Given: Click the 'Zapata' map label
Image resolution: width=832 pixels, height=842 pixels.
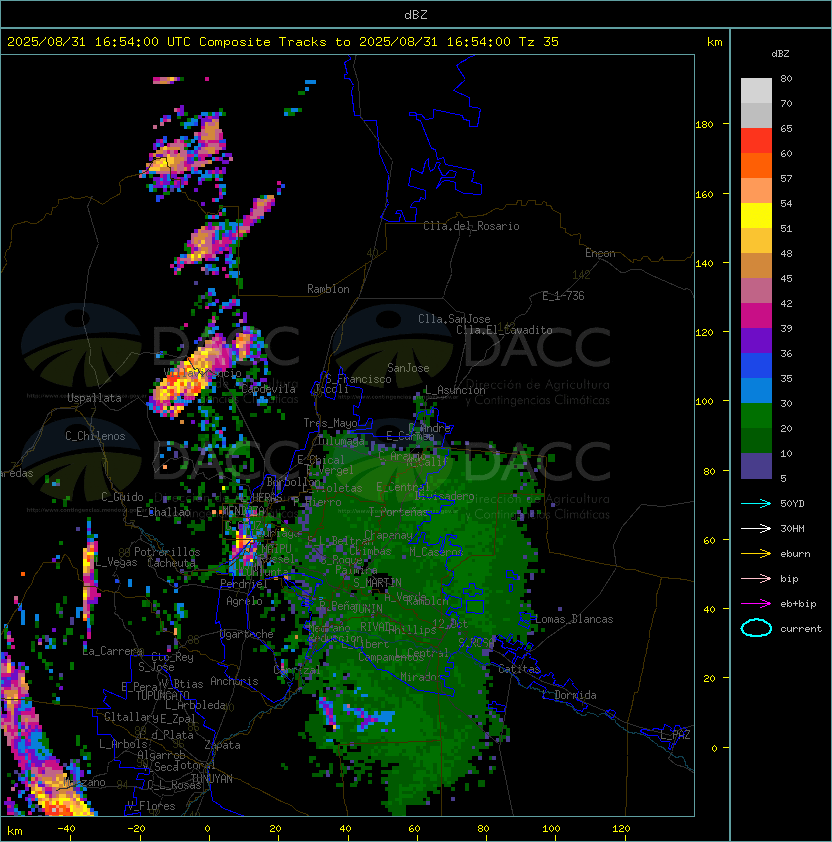Looking at the screenshot, I should pyautogui.click(x=222, y=745).
